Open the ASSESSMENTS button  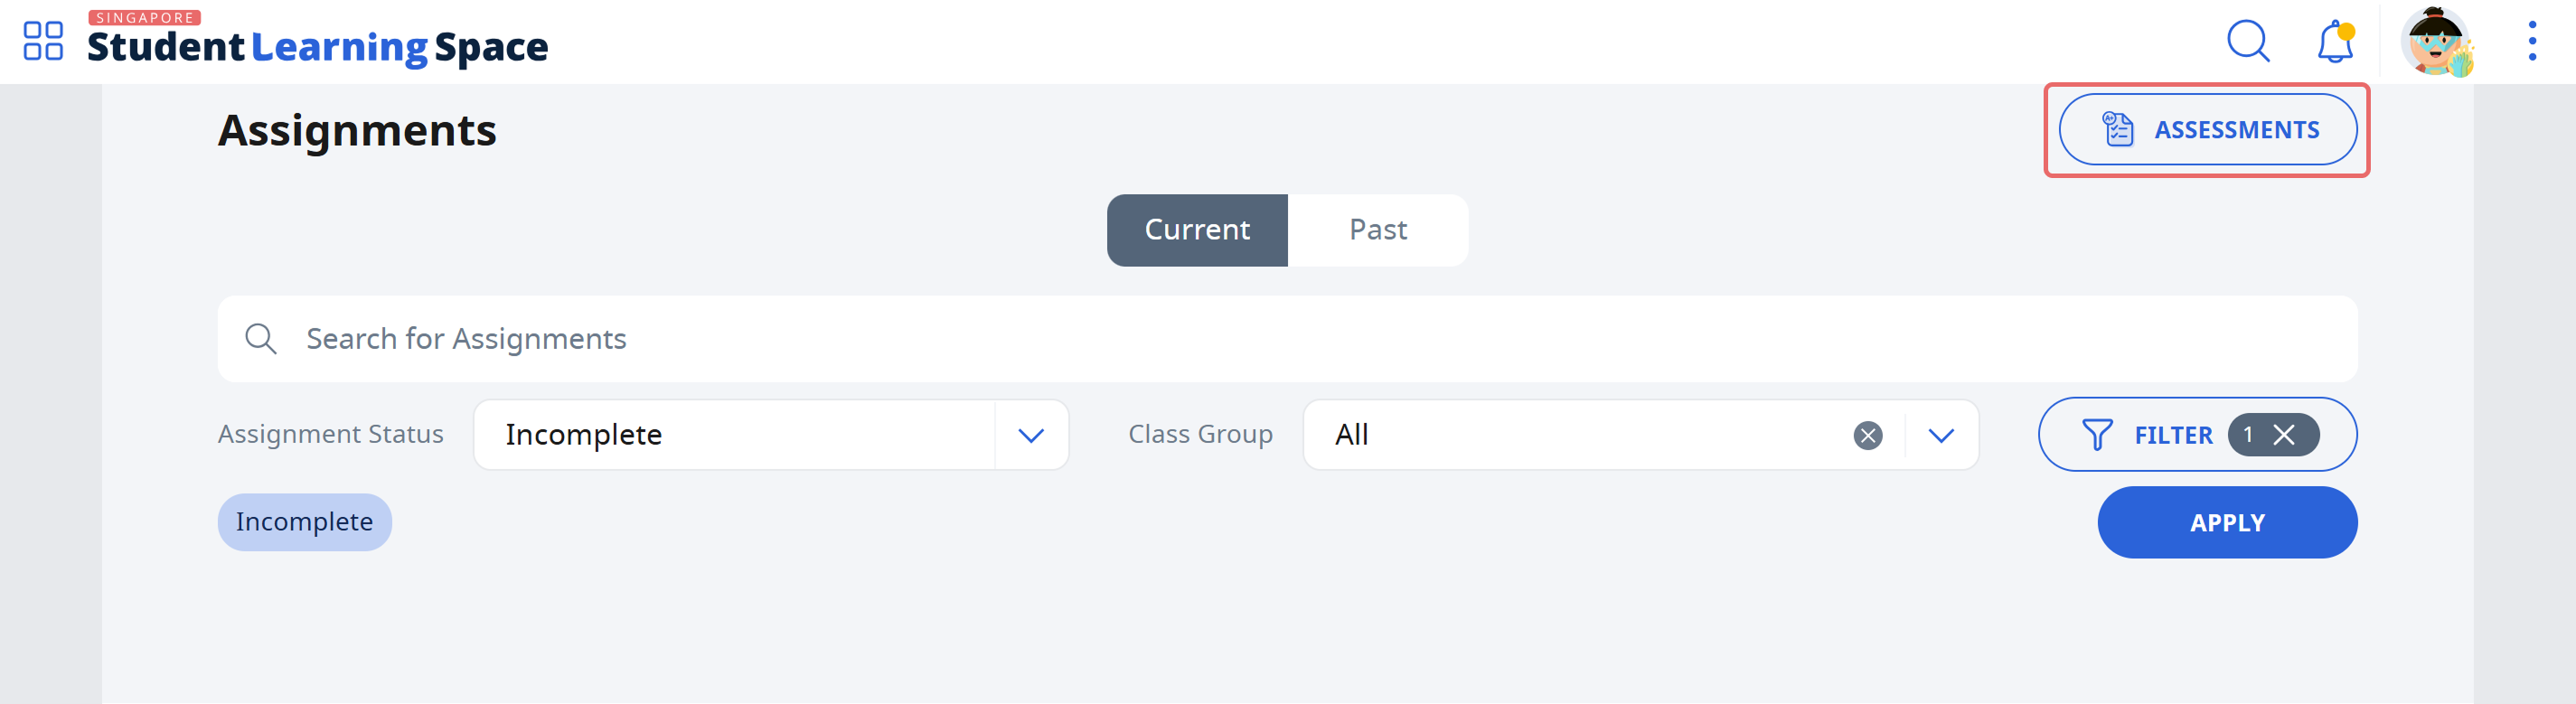pos(2207,130)
